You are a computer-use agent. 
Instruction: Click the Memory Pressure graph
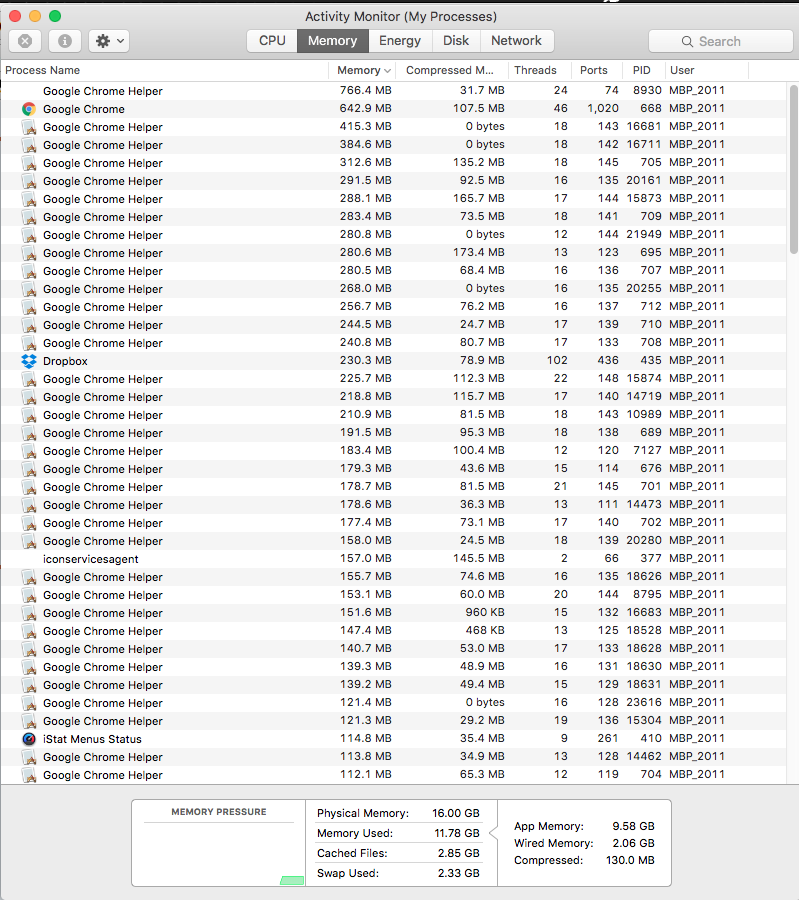tap(219, 855)
